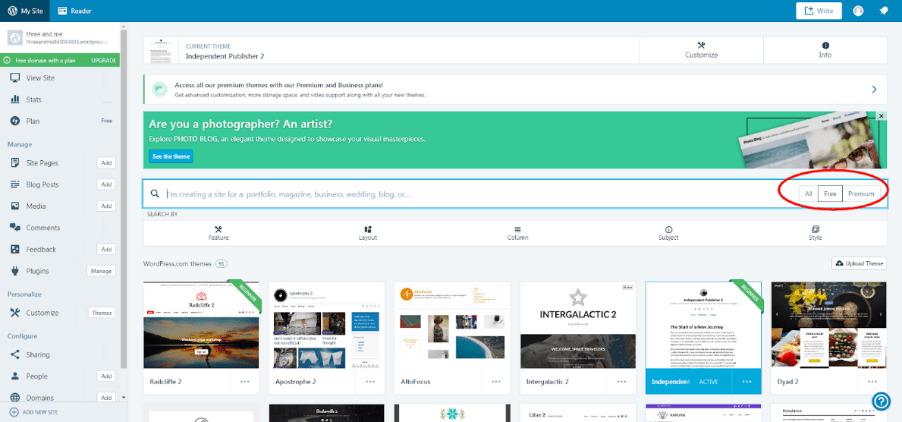Click the View Site monitor icon
Viewport: 902px width, 422px height.
pyautogui.click(x=16, y=78)
